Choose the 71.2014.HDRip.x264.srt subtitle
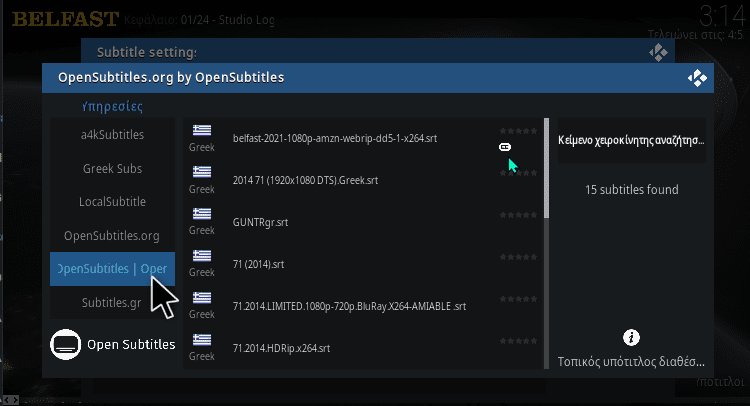Screen dimensions: 750x406 363,348
